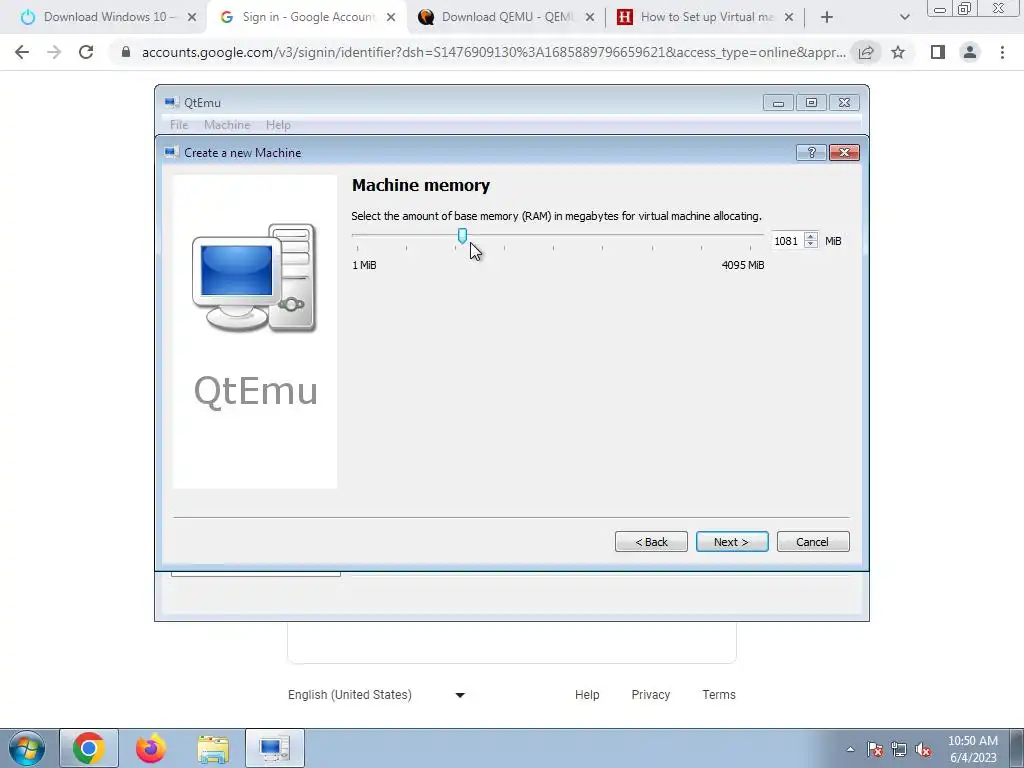Click the machine memory slider handle
Viewport: 1024px width, 768px height.
[462, 236]
